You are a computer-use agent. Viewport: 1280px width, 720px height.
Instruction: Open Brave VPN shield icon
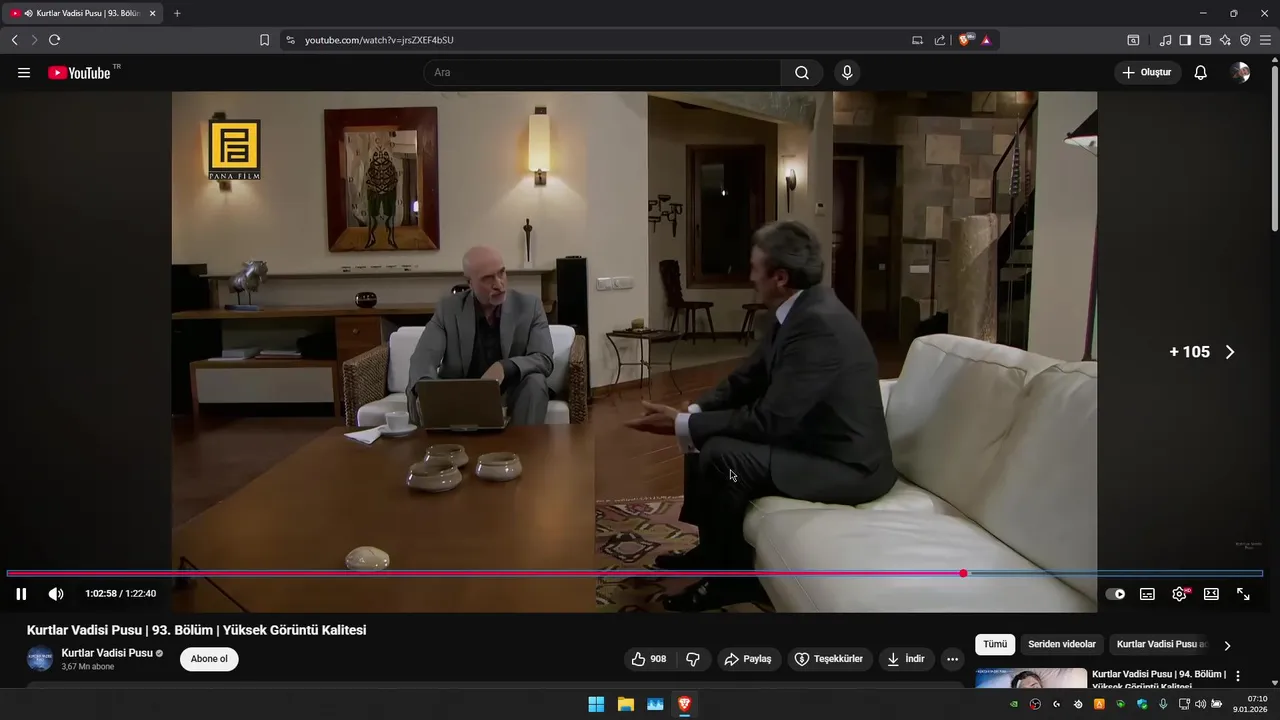[1245, 40]
